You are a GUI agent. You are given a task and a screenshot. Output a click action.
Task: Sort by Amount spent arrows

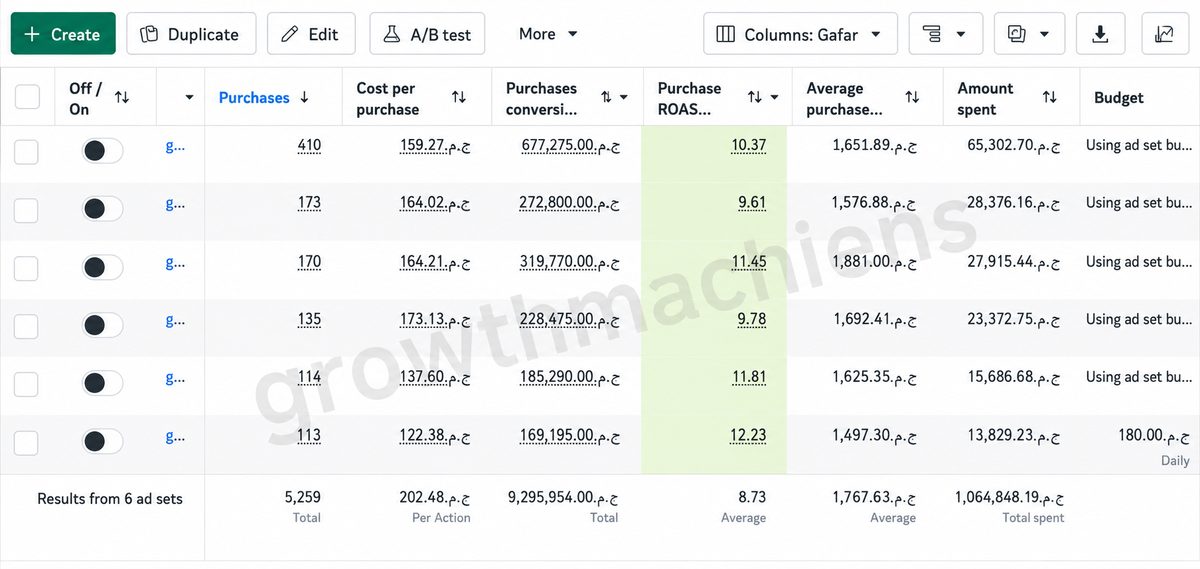(x=1049, y=97)
